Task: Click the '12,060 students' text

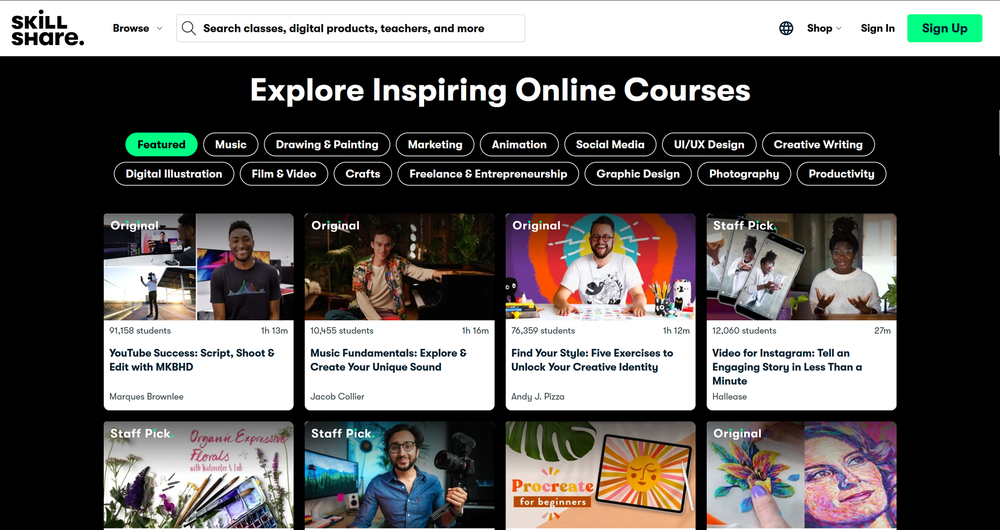Action: [x=744, y=330]
